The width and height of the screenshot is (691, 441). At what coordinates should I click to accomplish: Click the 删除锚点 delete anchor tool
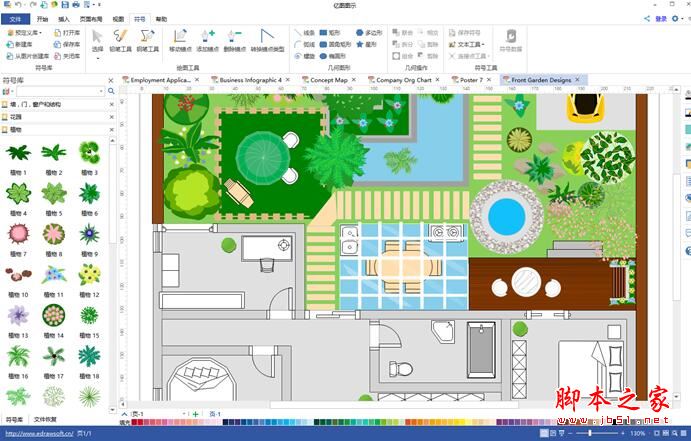pyautogui.click(x=235, y=41)
